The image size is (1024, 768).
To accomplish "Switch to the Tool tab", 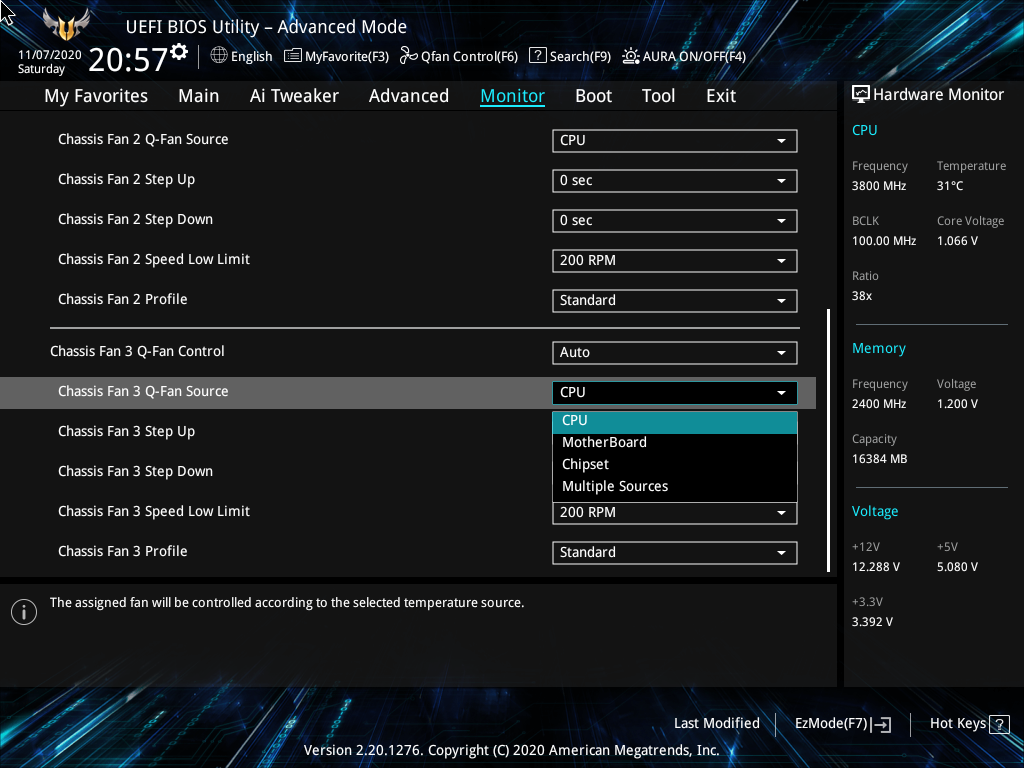I will pos(658,96).
